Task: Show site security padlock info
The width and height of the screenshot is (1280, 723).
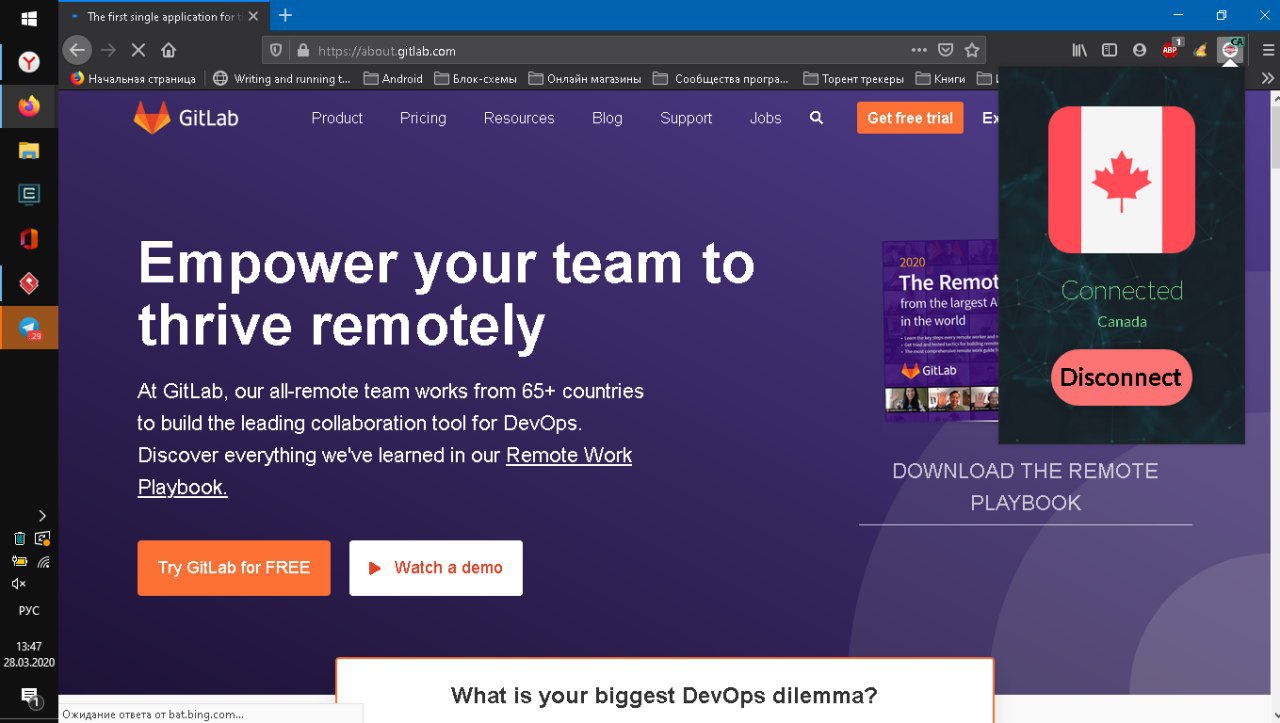Action: 303,50
